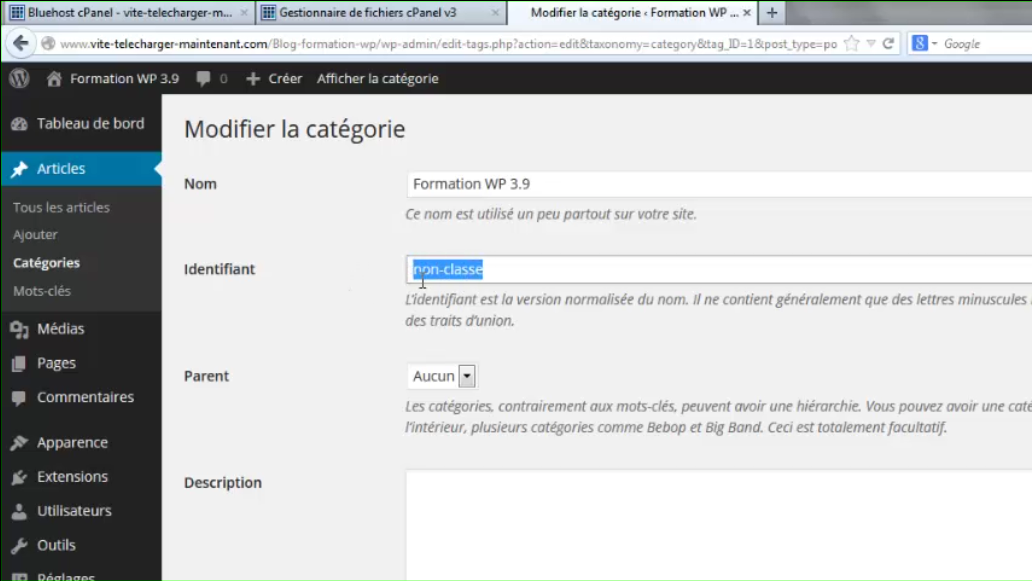Click the Créer link in admin bar
Viewport: 1032px width, 581px height.
point(285,79)
